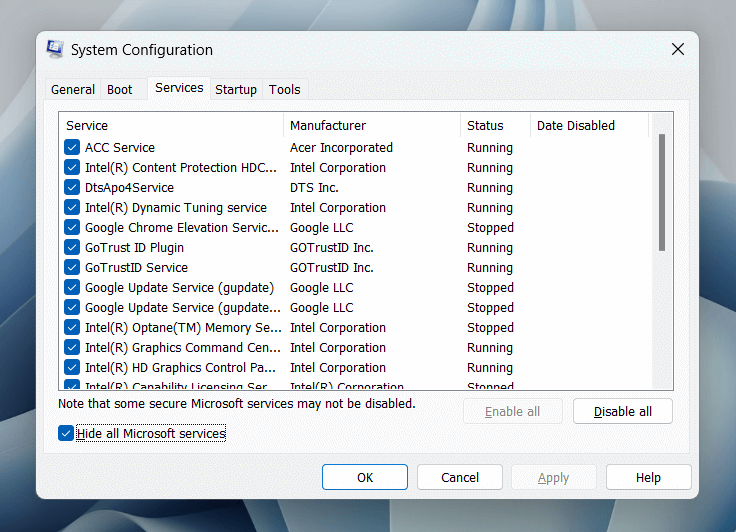Uncheck the ACC Service checkbox
The height and width of the screenshot is (532, 736).
(72, 148)
